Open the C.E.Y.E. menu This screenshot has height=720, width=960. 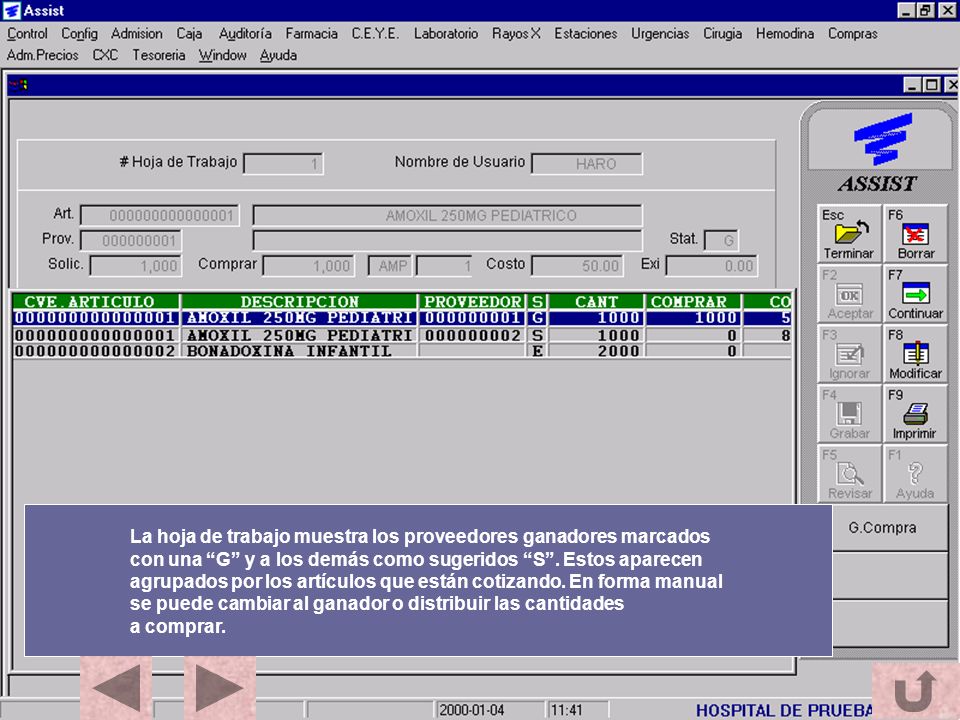[x=375, y=34]
